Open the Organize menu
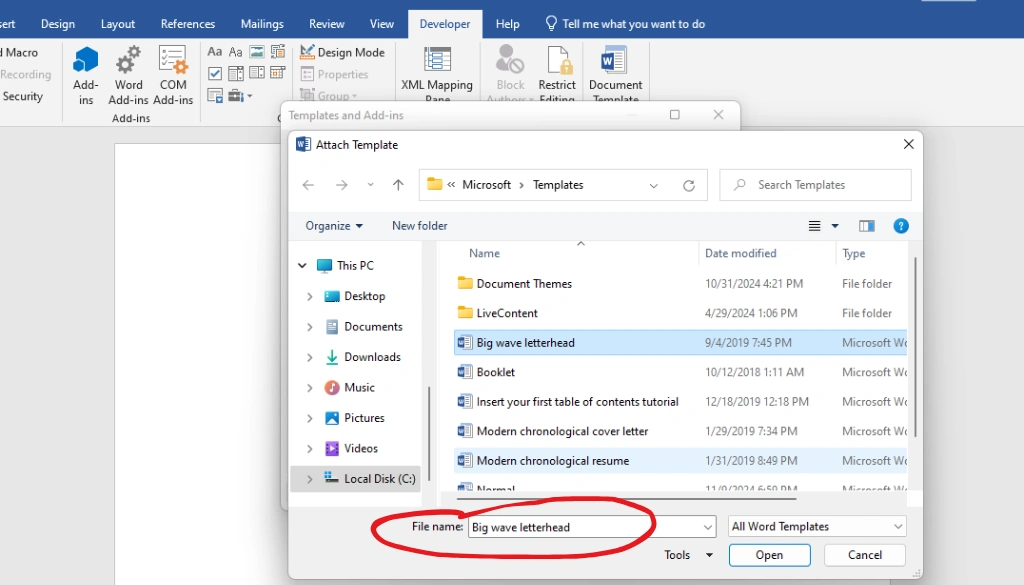The height and width of the screenshot is (585, 1024). pyautogui.click(x=334, y=226)
